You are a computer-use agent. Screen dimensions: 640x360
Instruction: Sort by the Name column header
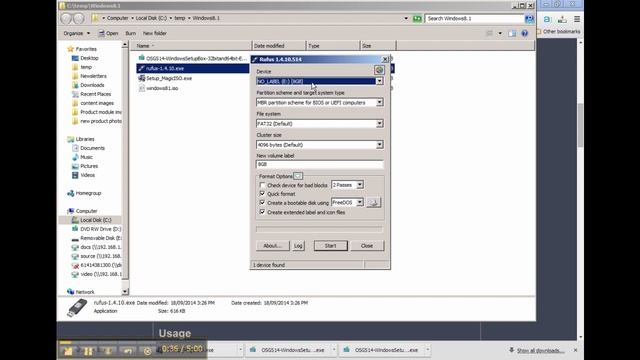pyautogui.click(x=191, y=46)
